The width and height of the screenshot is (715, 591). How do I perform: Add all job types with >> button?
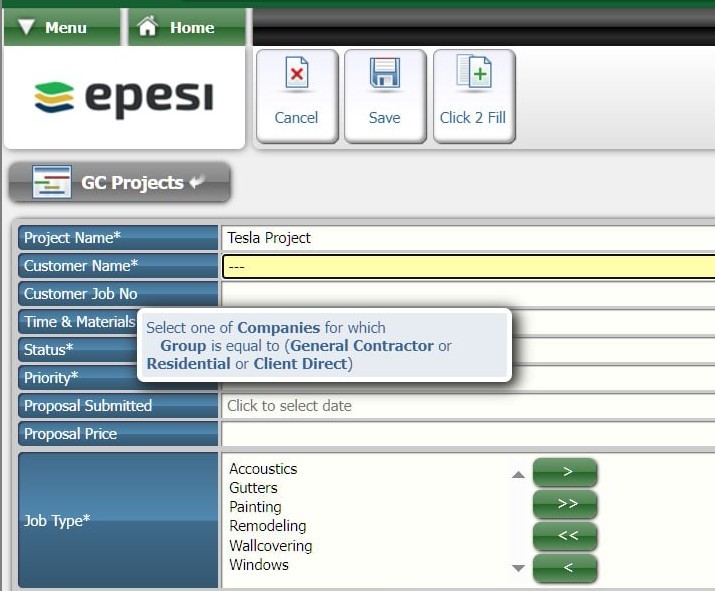[x=565, y=503]
